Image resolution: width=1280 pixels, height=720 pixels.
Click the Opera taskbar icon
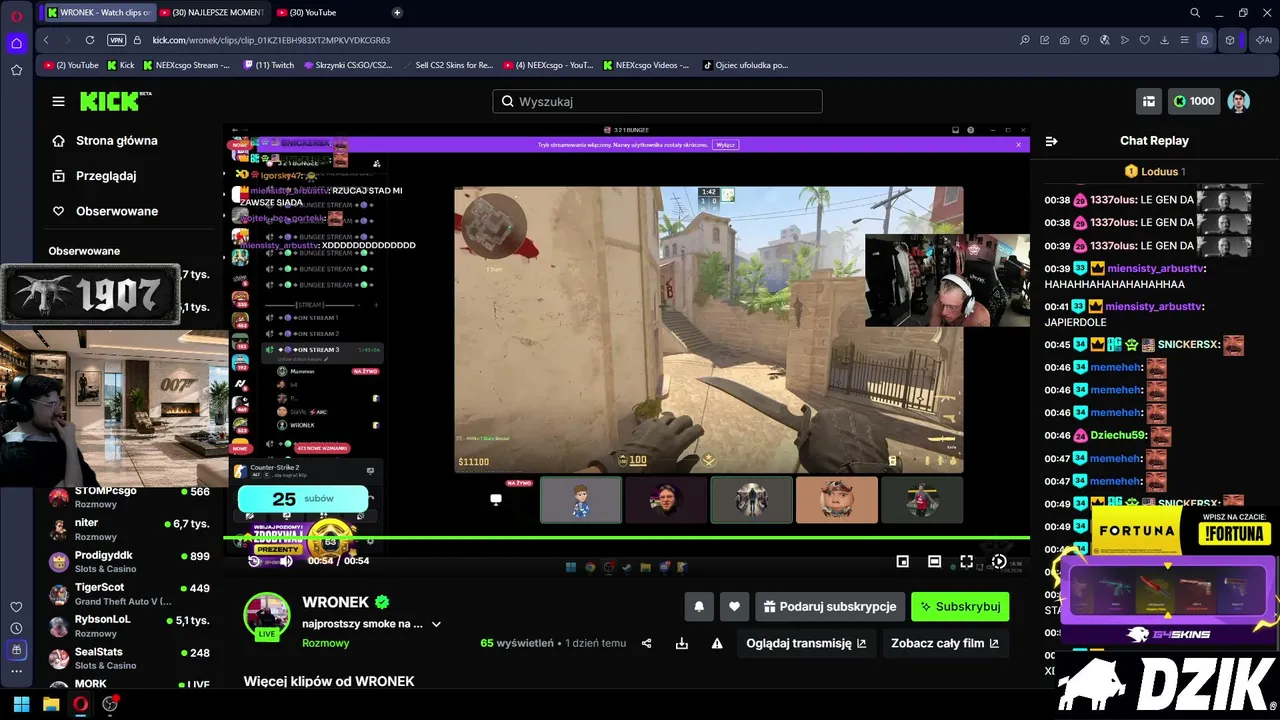click(80, 704)
